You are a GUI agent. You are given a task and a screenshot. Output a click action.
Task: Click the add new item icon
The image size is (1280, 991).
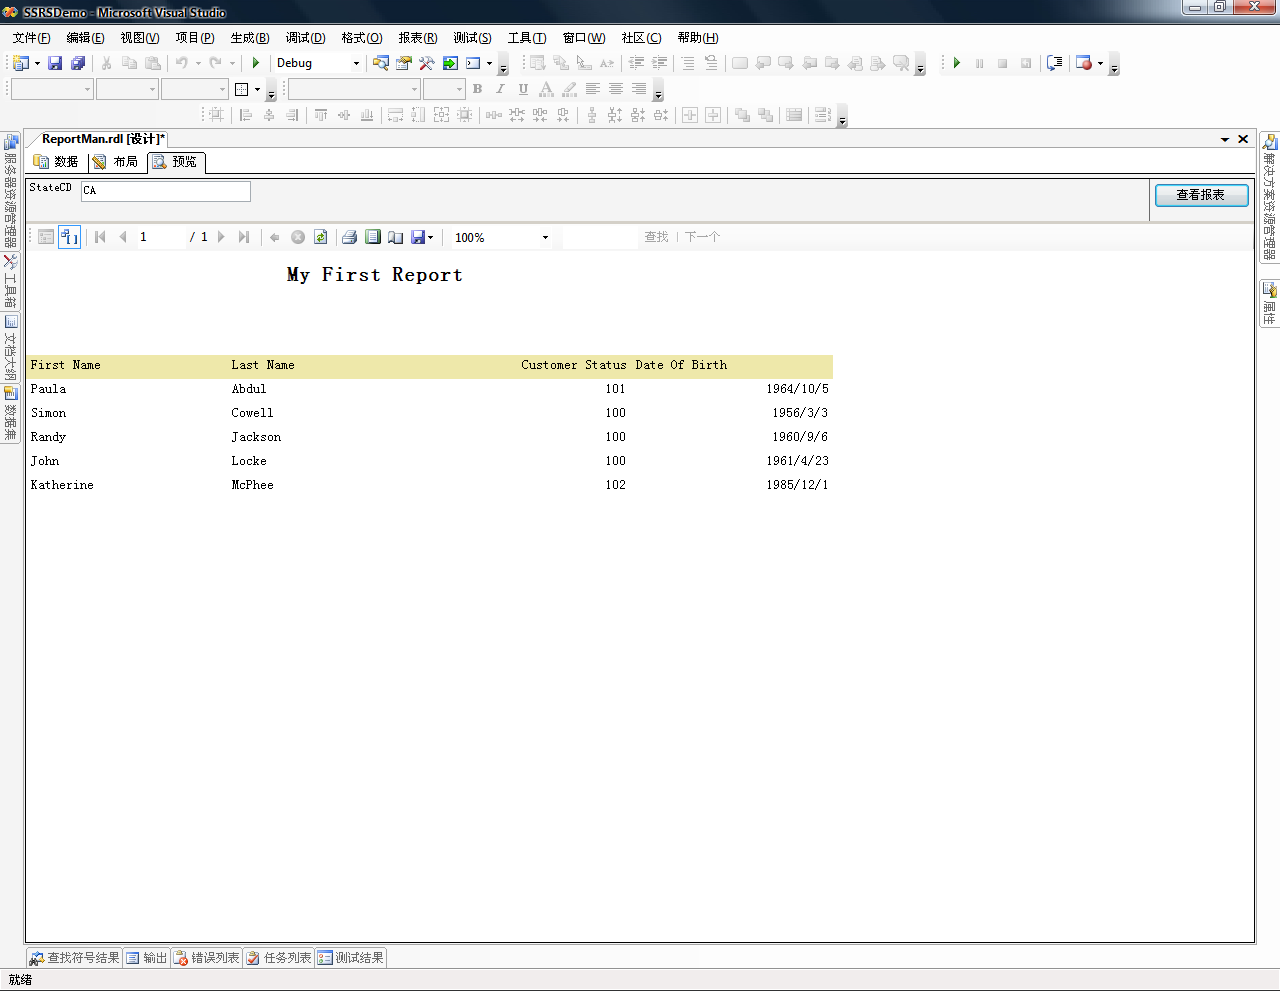tap(20, 63)
